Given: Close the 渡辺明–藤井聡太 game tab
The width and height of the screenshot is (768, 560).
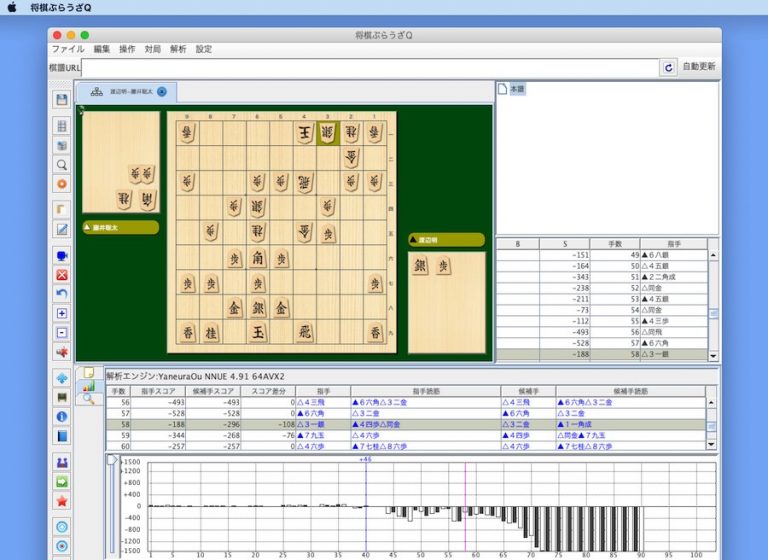Looking at the screenshot, I should (x=162, y=92).
